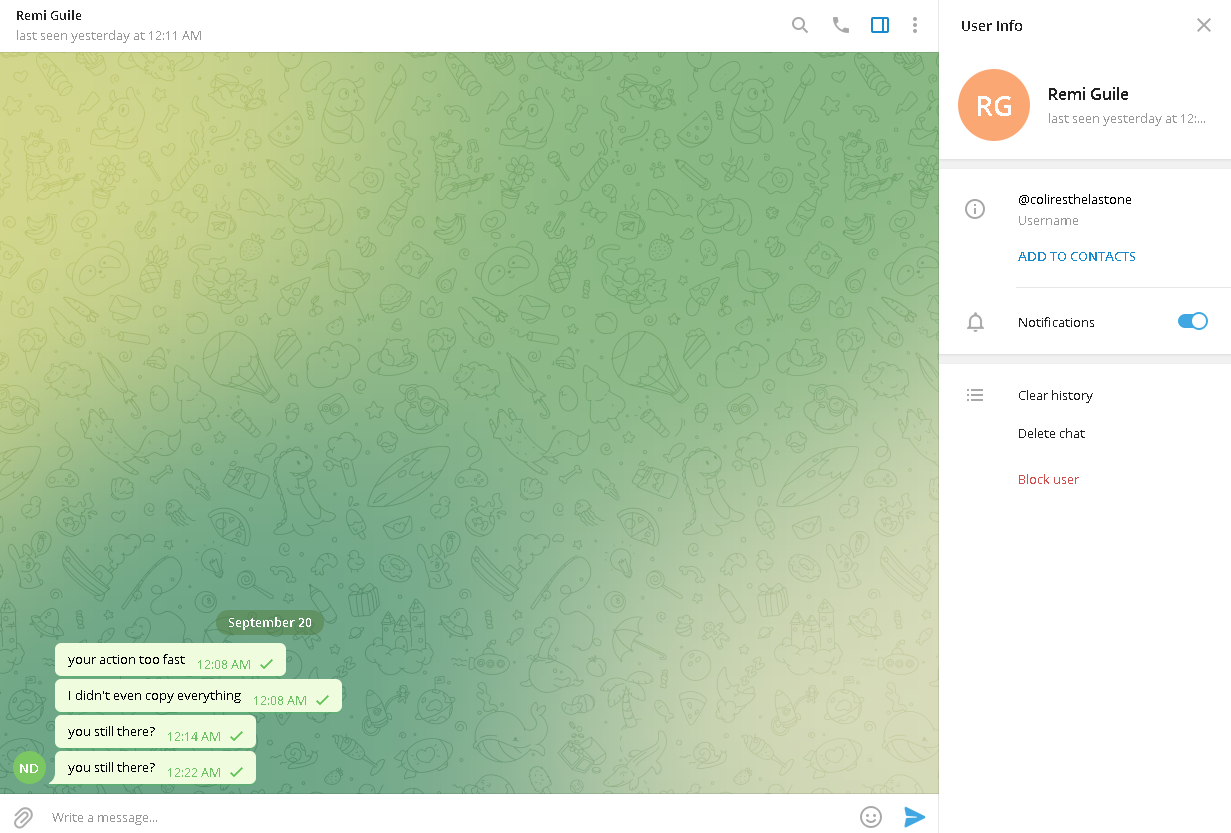Select Delete chat
The height and width of the screenshot is (833, 1231).
point(1051,434)
